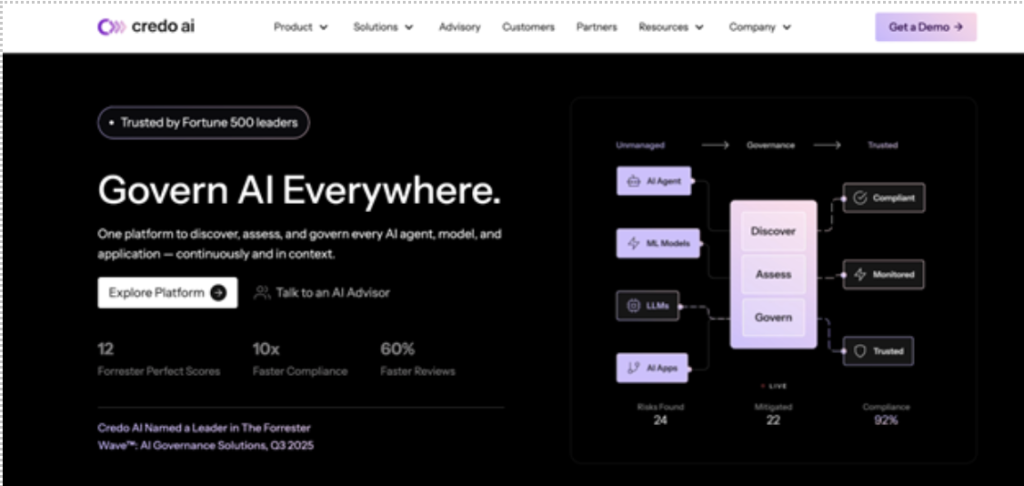Viewport: 1024px width, 486px height.
Task: Open the Forrester Wave leader announcement link
Action: pos(206,436)
